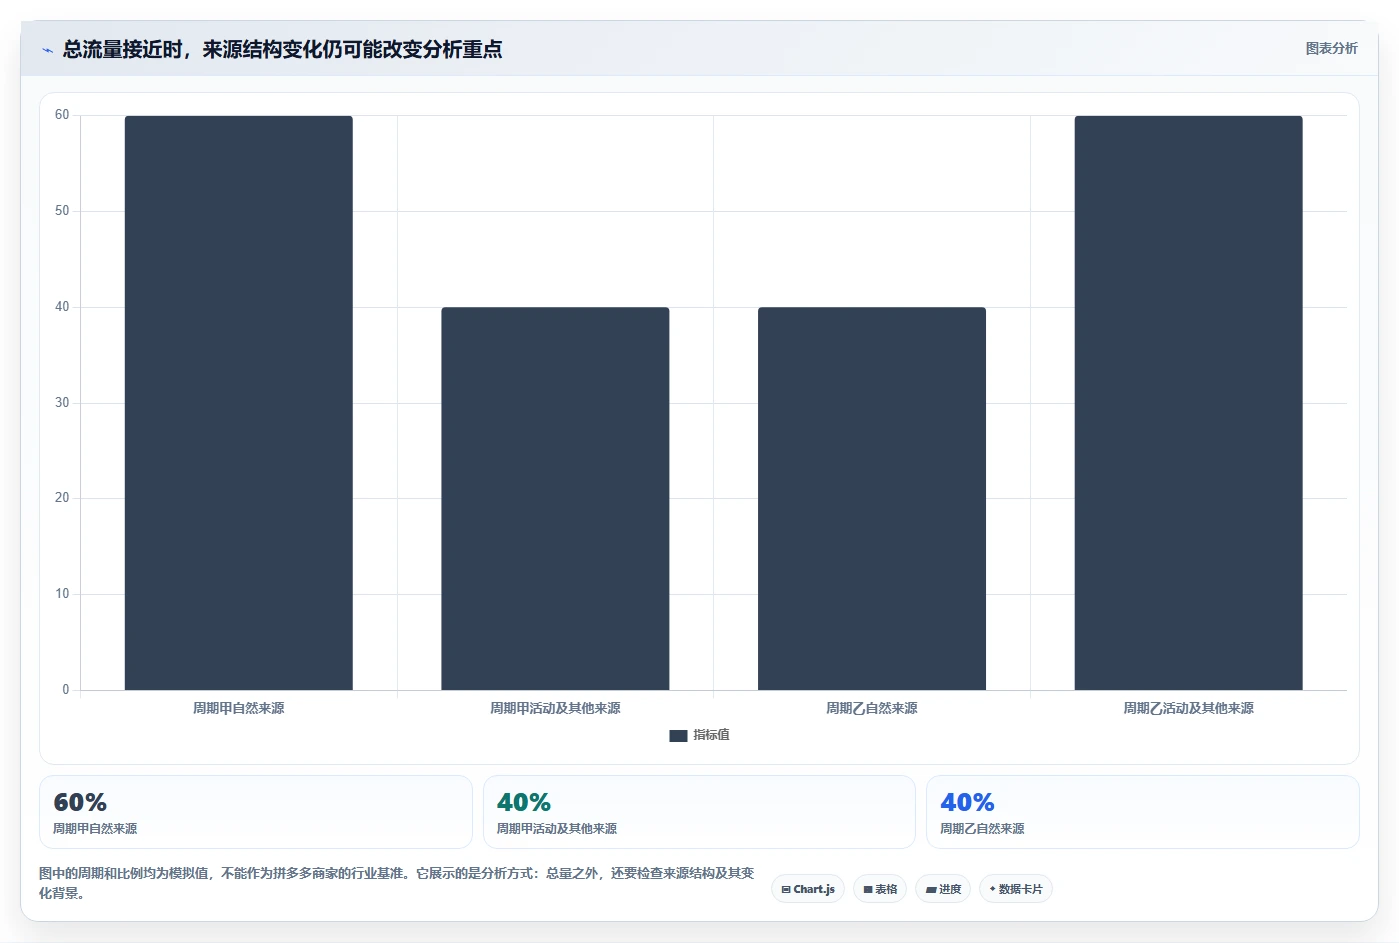Click the 图表分析 label in header
The height and width of the screenshot is (943, 1399).
(x=1331, y=48)
